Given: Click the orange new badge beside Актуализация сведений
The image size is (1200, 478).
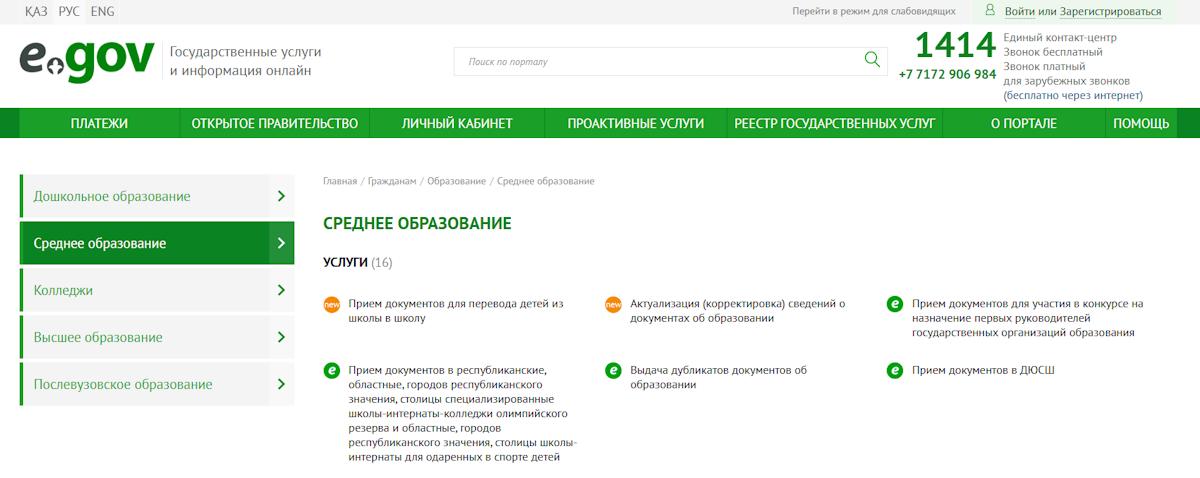Looking at the screenshot, I should (x=613, y=304).
